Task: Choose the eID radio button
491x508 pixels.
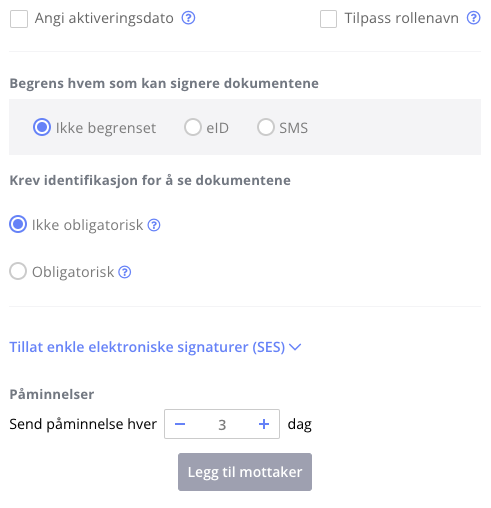Action: click(x=193, y=127)
